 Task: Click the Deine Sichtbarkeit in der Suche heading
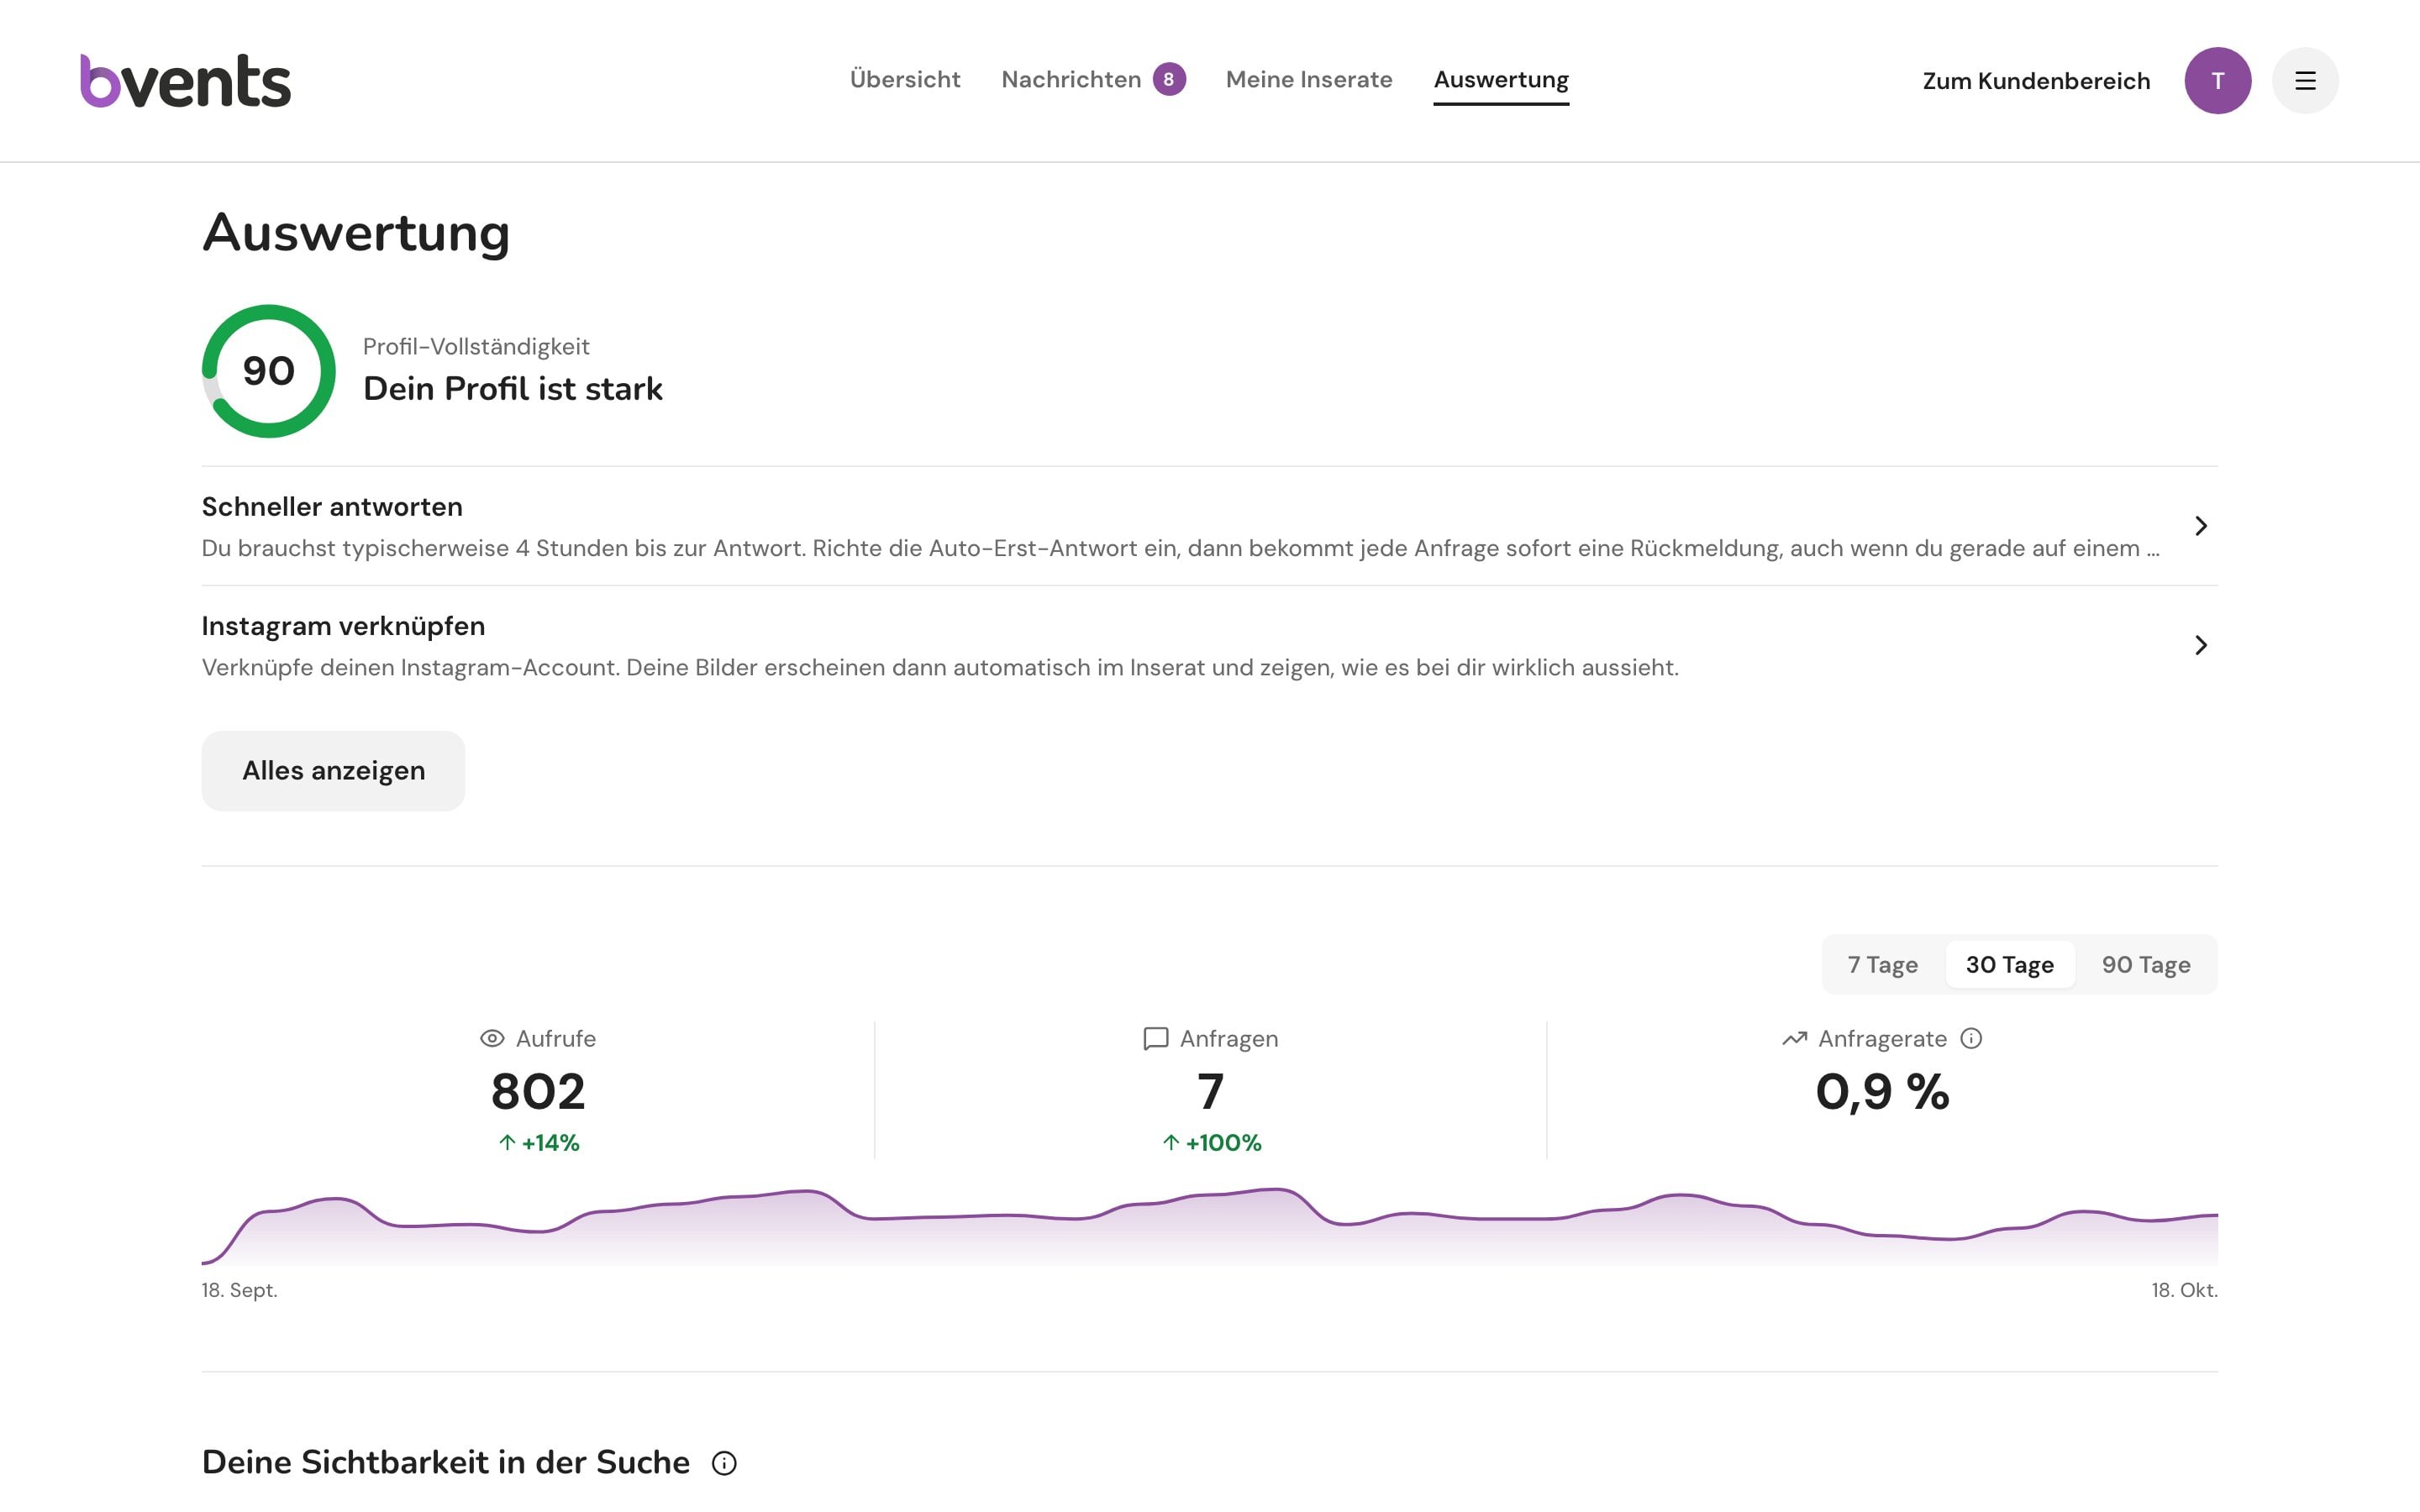[446, 1462]
